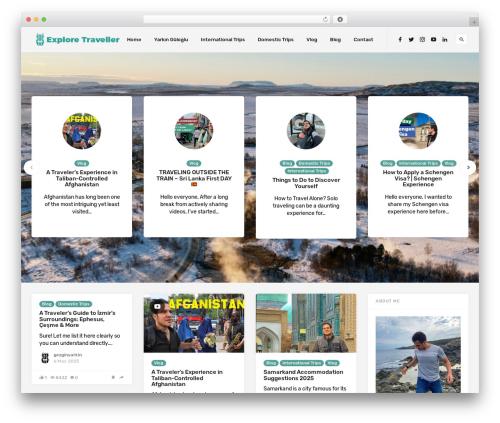Open the Yarkın menu item

click(171, 39)
